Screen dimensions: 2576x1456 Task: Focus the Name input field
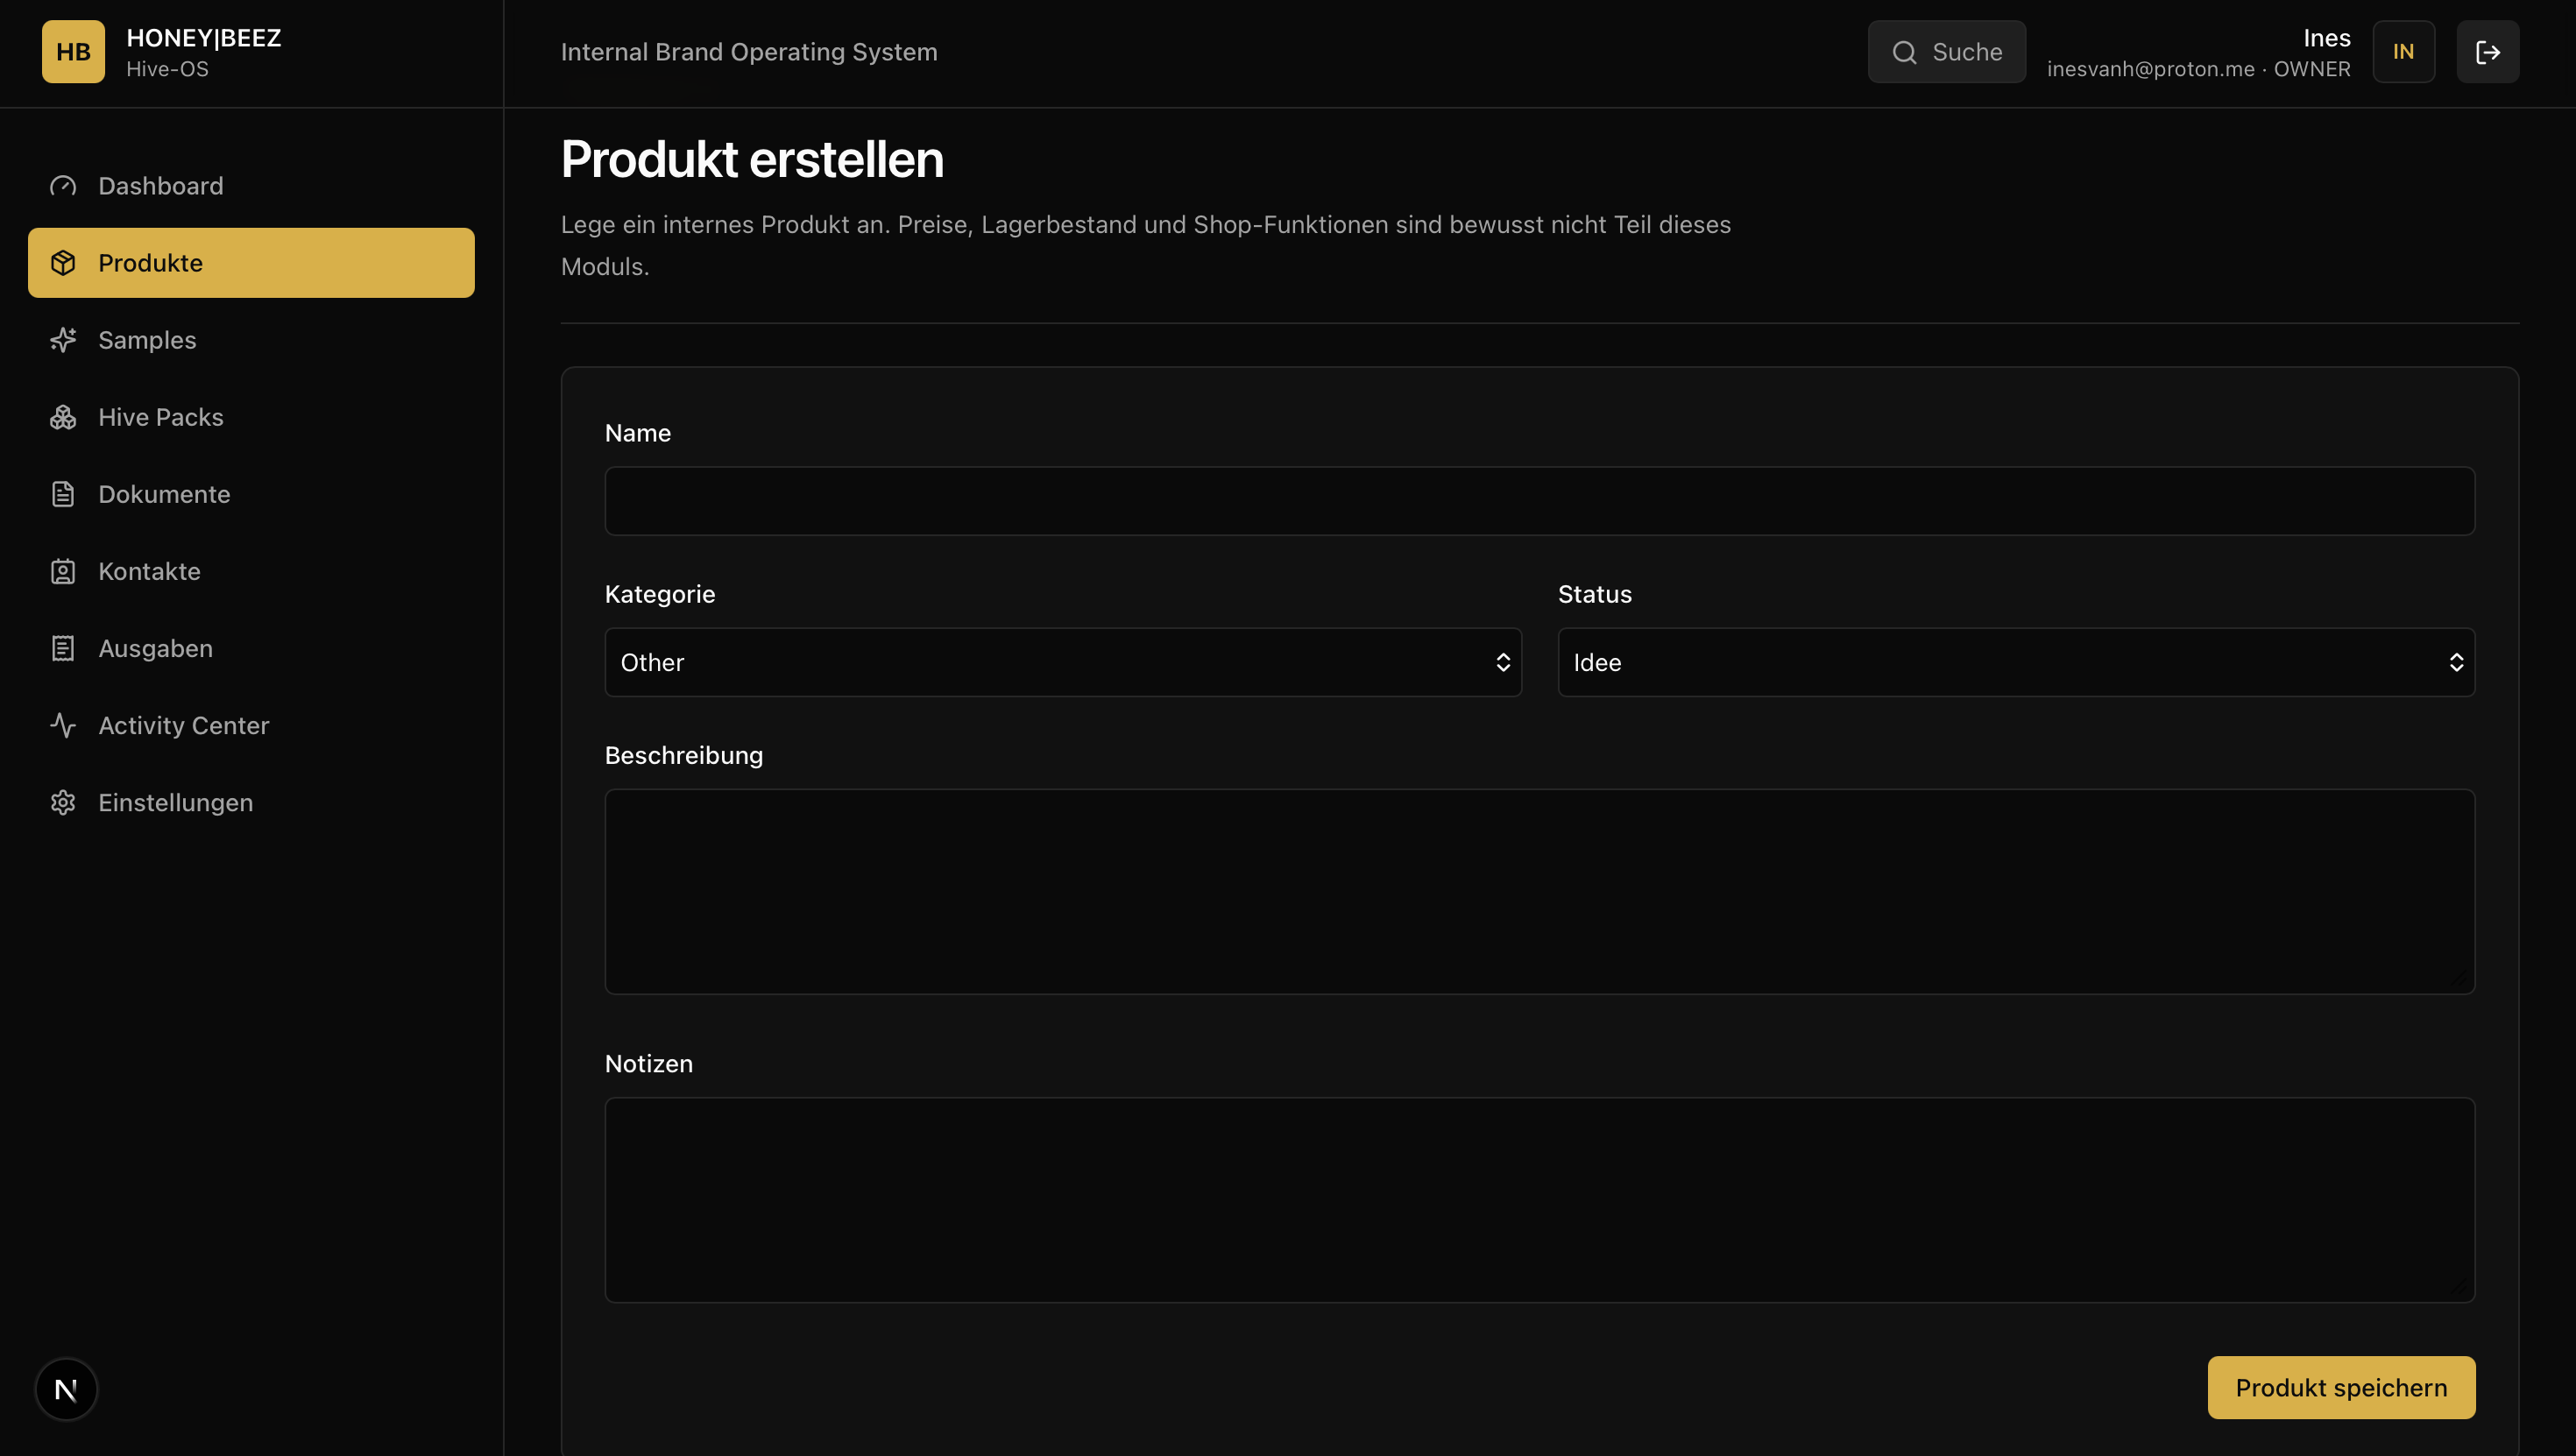(x=1540, y=501)
